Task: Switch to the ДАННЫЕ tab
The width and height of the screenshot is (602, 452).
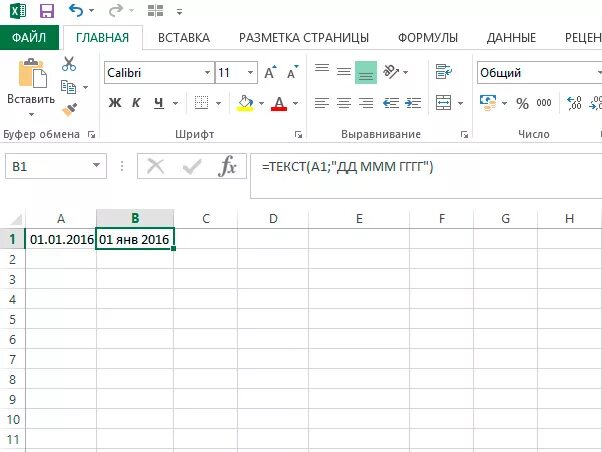Action: click(x=511, y=38)
